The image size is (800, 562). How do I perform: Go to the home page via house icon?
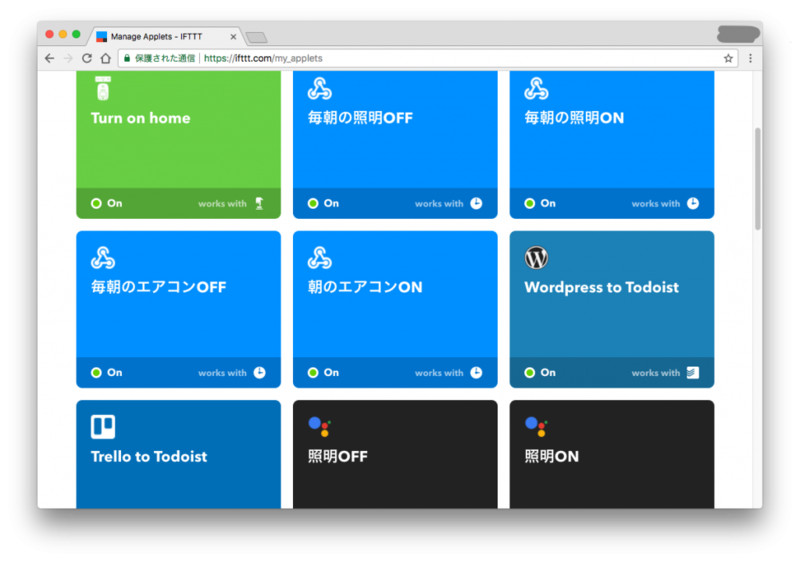[106, 58]
